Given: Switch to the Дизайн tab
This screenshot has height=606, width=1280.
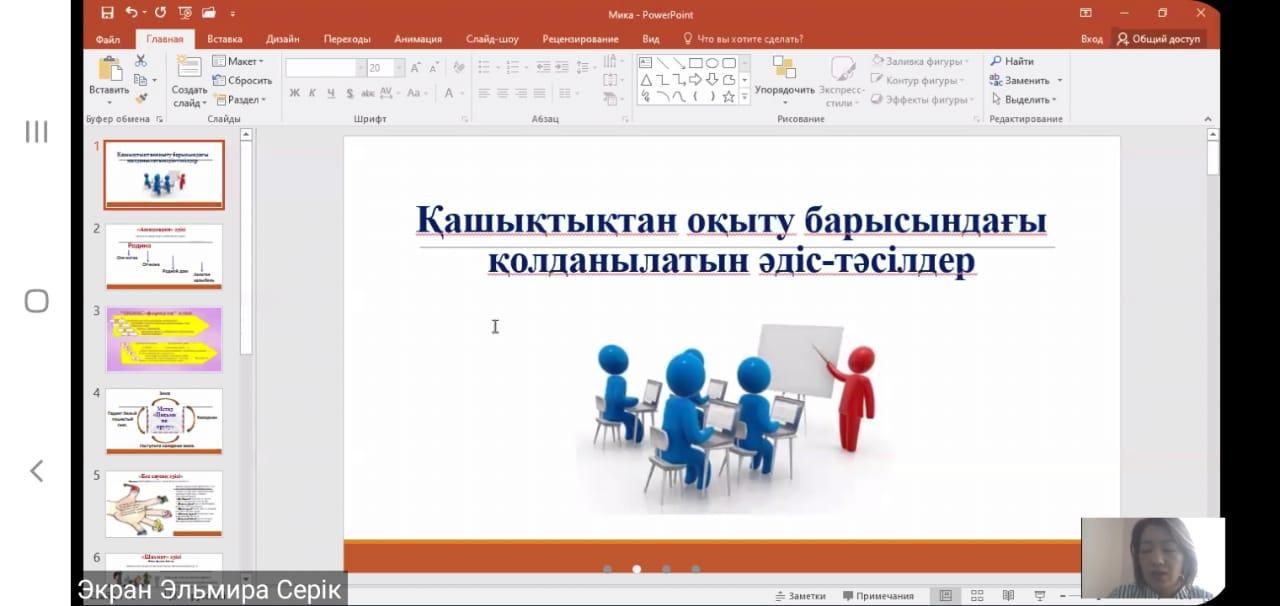Looking at the screenshot, I should click(x=283, y=39).
